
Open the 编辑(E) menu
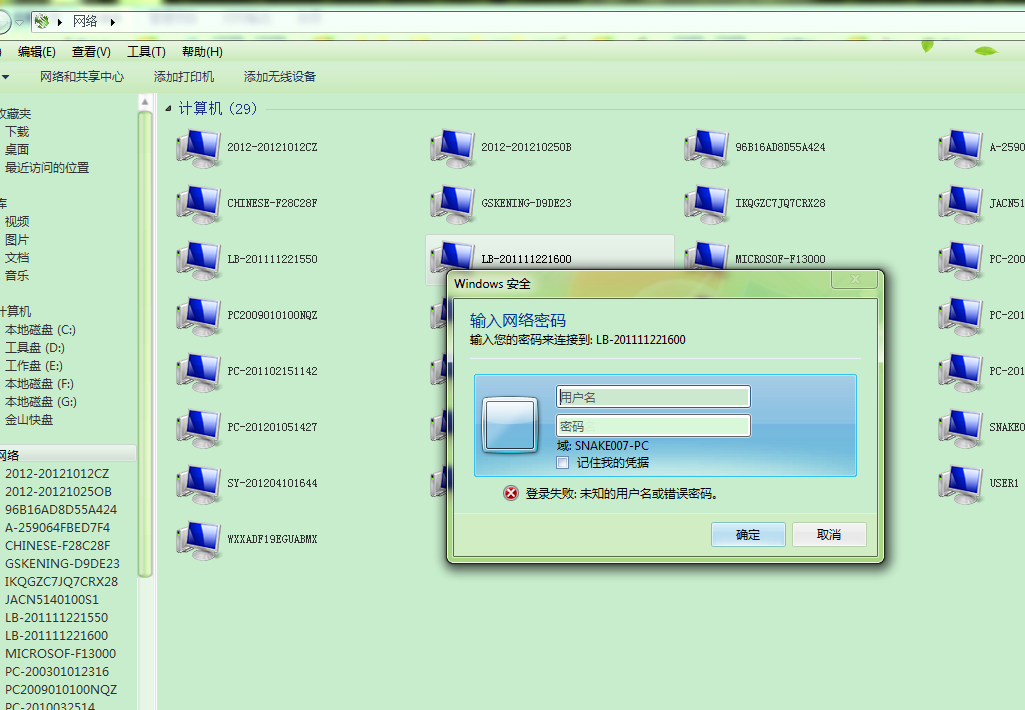tap(37, 52)
